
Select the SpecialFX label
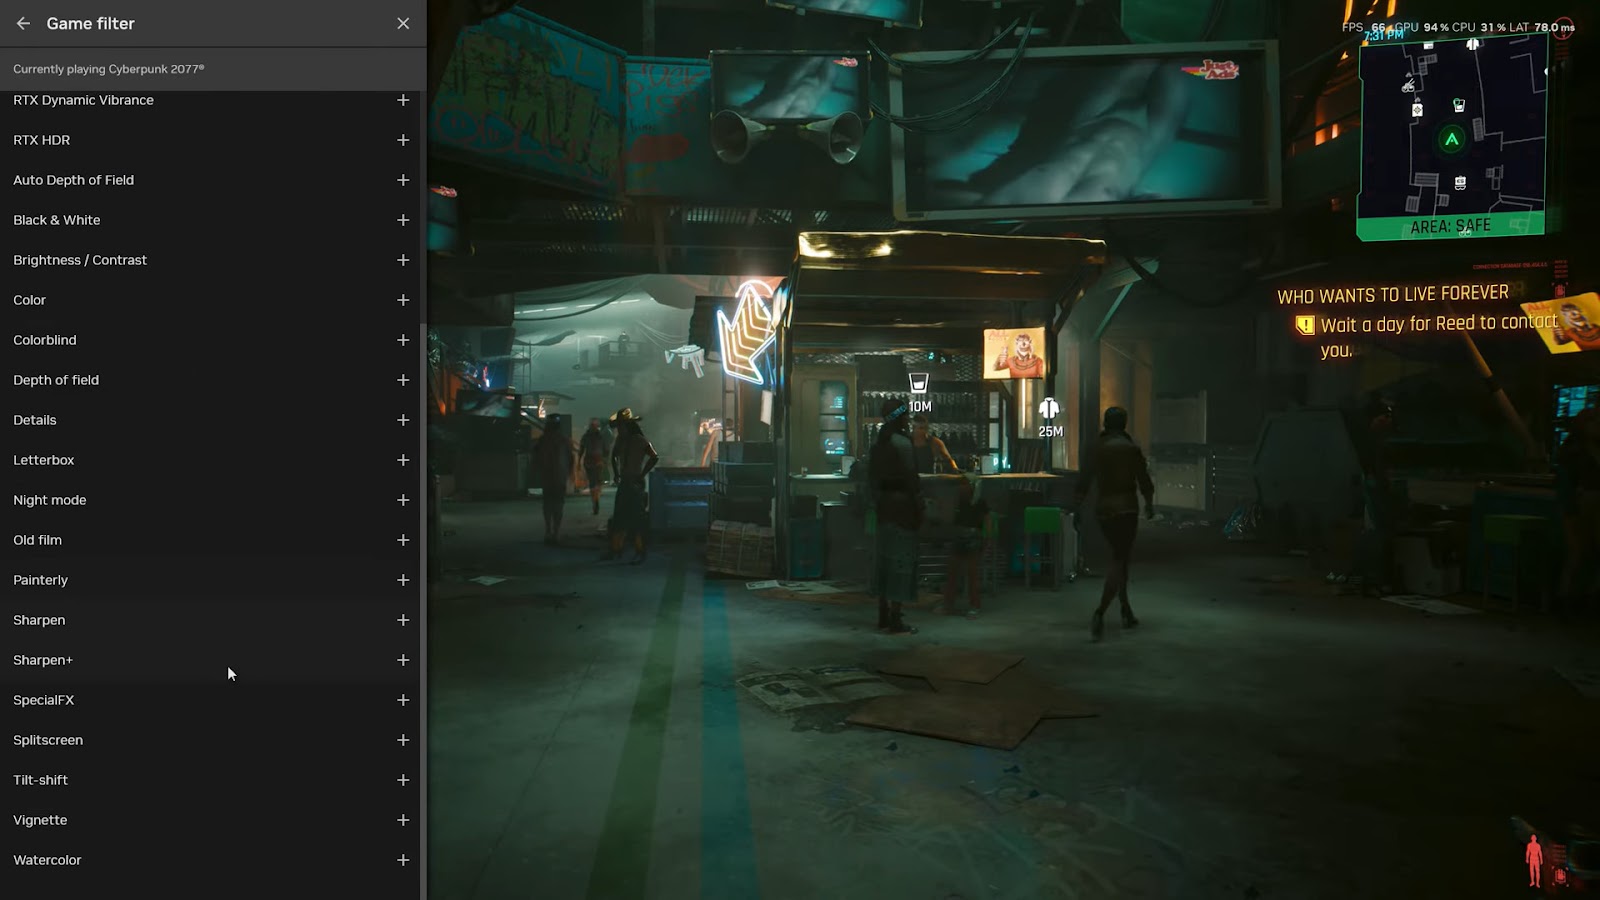click(x=44, y=700)
